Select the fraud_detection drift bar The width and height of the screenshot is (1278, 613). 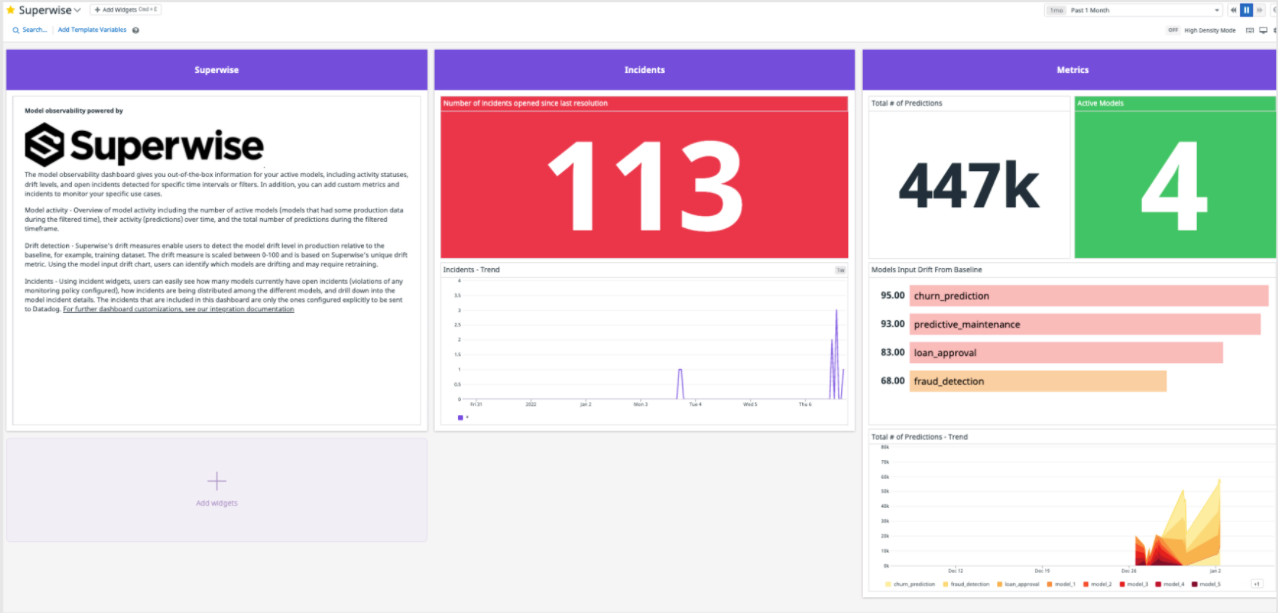(1038, 381)
